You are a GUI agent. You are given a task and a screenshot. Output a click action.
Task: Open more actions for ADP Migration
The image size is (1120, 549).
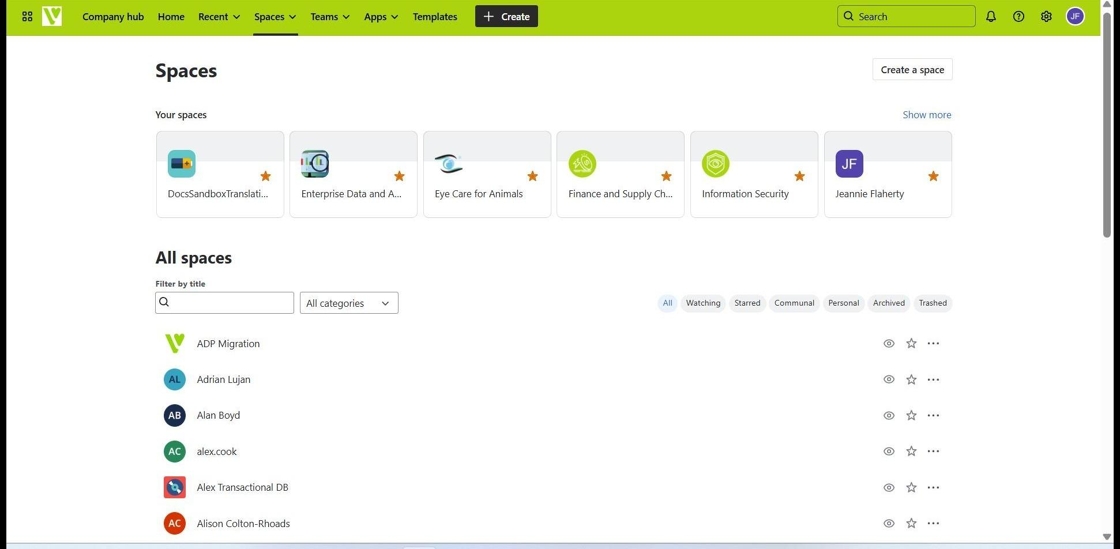pyautogui.click(x=933, y=344)
